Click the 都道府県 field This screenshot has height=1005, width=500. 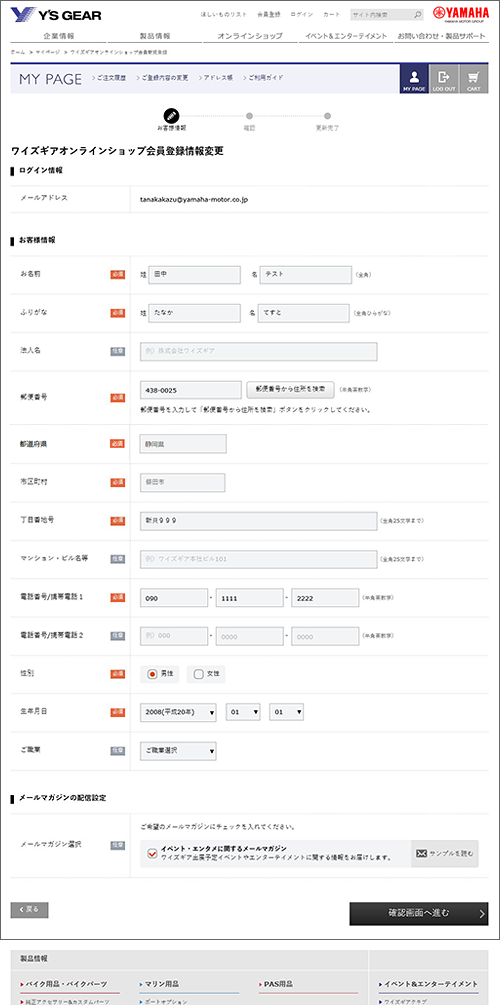click(x=183, y=444)
